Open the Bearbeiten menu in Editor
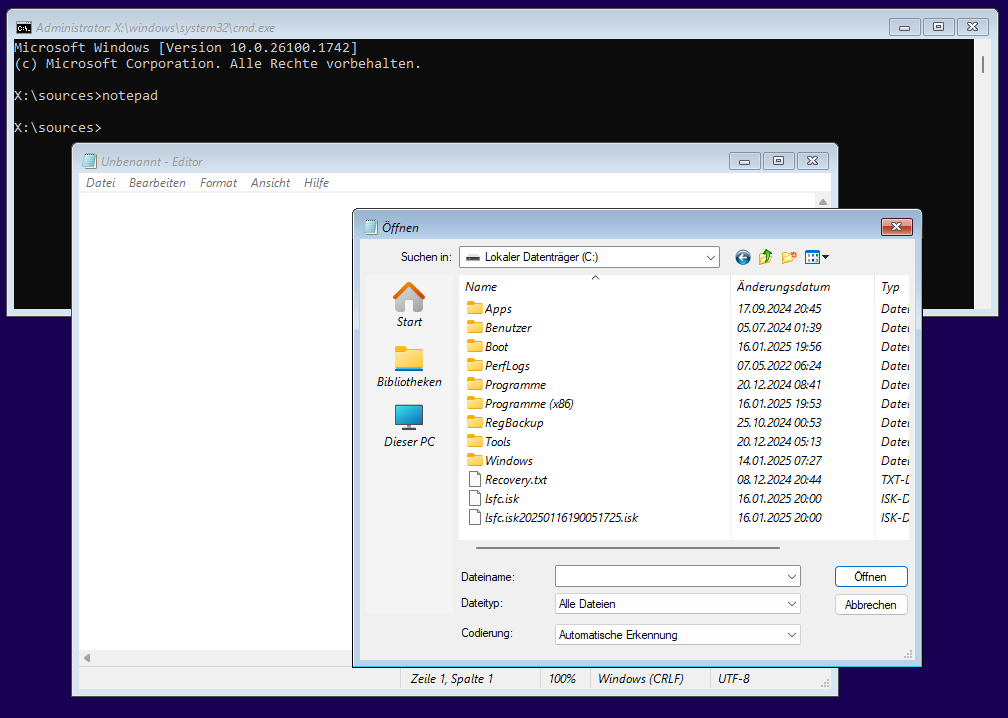Screen dimensions: 1008x718 158,183
